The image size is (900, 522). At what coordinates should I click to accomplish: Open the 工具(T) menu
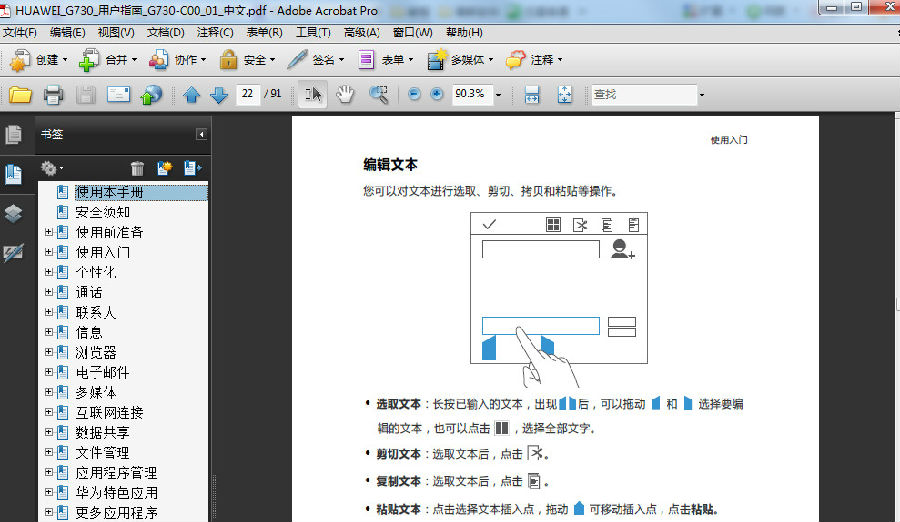coord(313,33)
